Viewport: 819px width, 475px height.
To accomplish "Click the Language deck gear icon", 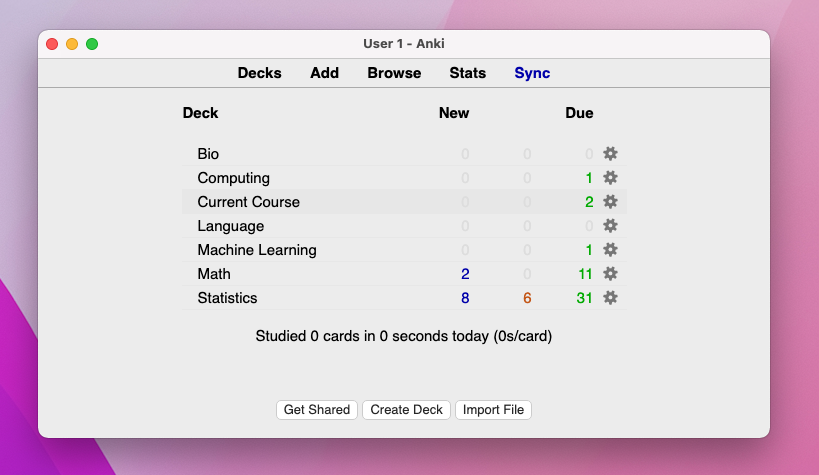I will 610,226.
